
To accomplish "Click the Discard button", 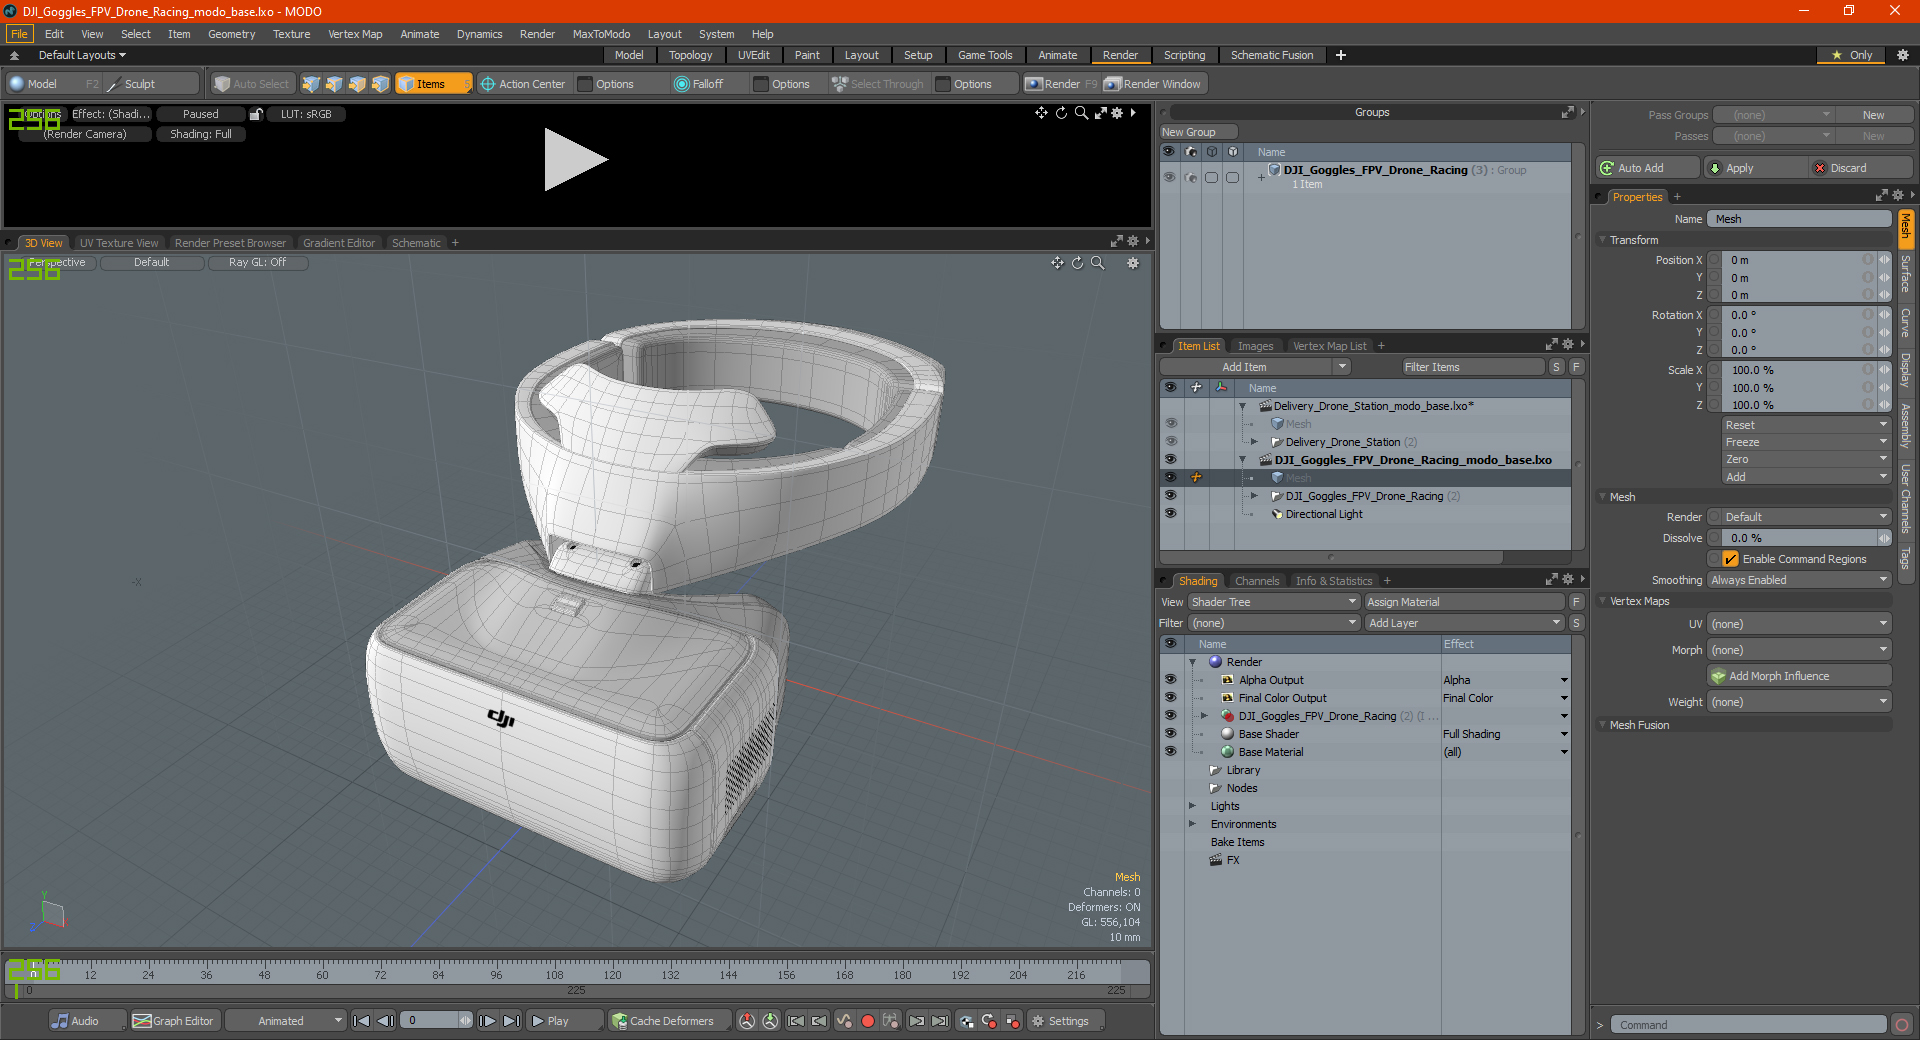I will click(1862, 168).
